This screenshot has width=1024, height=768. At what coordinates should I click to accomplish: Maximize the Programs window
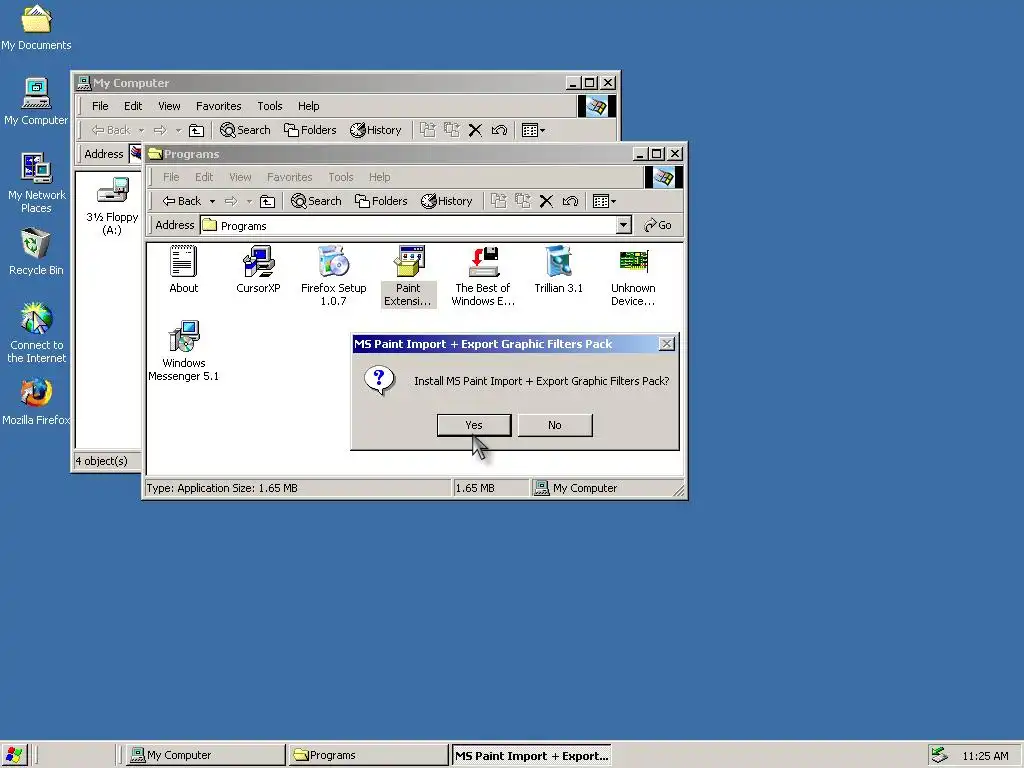657,154
